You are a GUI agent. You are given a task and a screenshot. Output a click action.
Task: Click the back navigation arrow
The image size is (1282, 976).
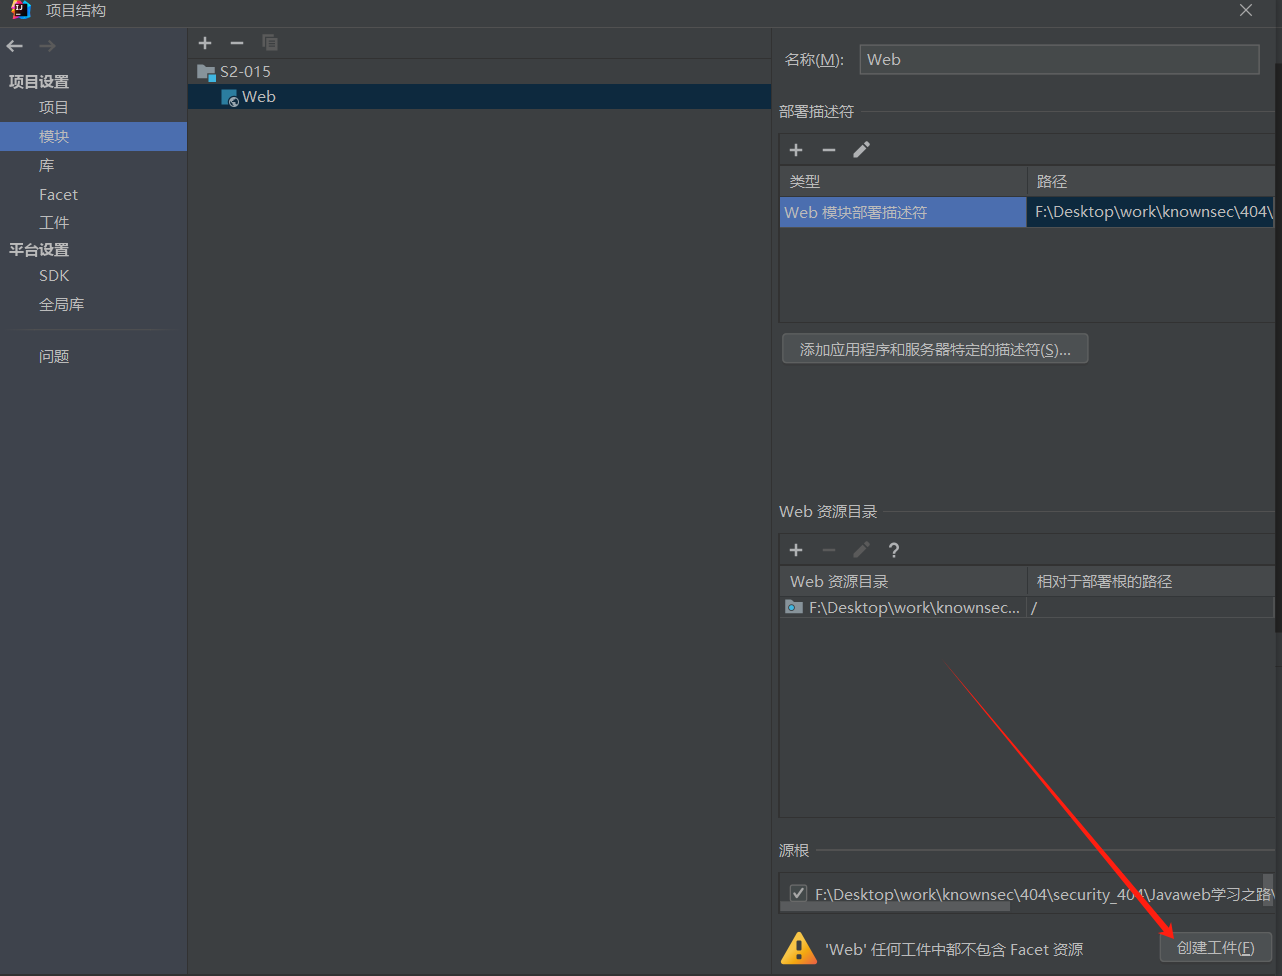click(x=14, y=46)
